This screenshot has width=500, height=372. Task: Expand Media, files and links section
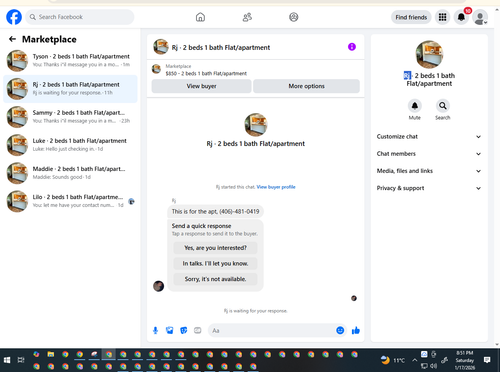point(429,171)
